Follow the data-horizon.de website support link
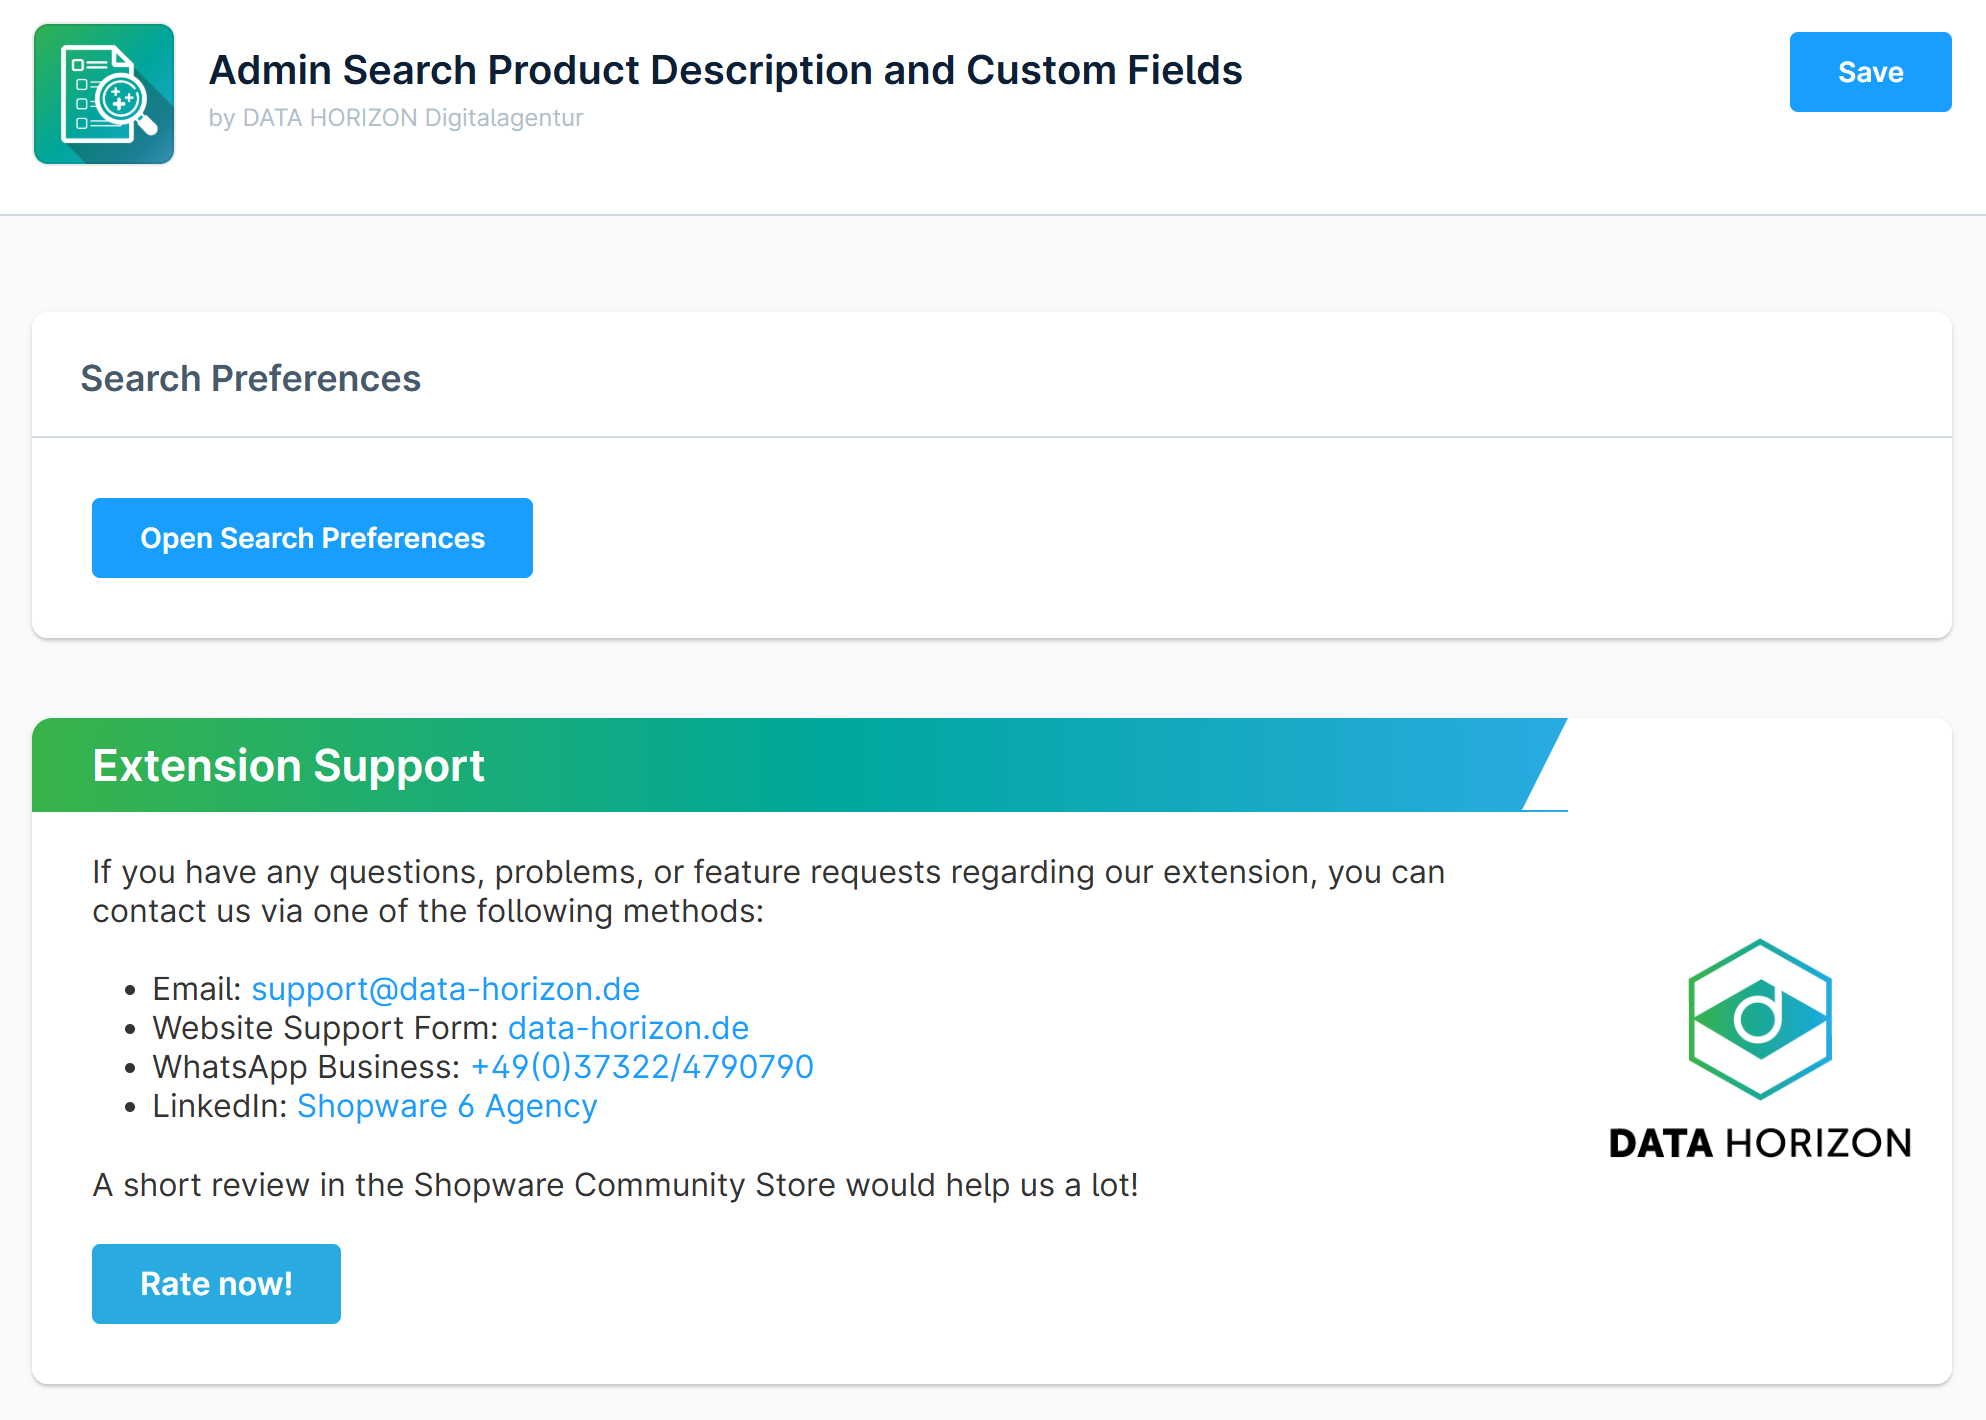The image size is (1986, 1420). tap(628, 1028)
